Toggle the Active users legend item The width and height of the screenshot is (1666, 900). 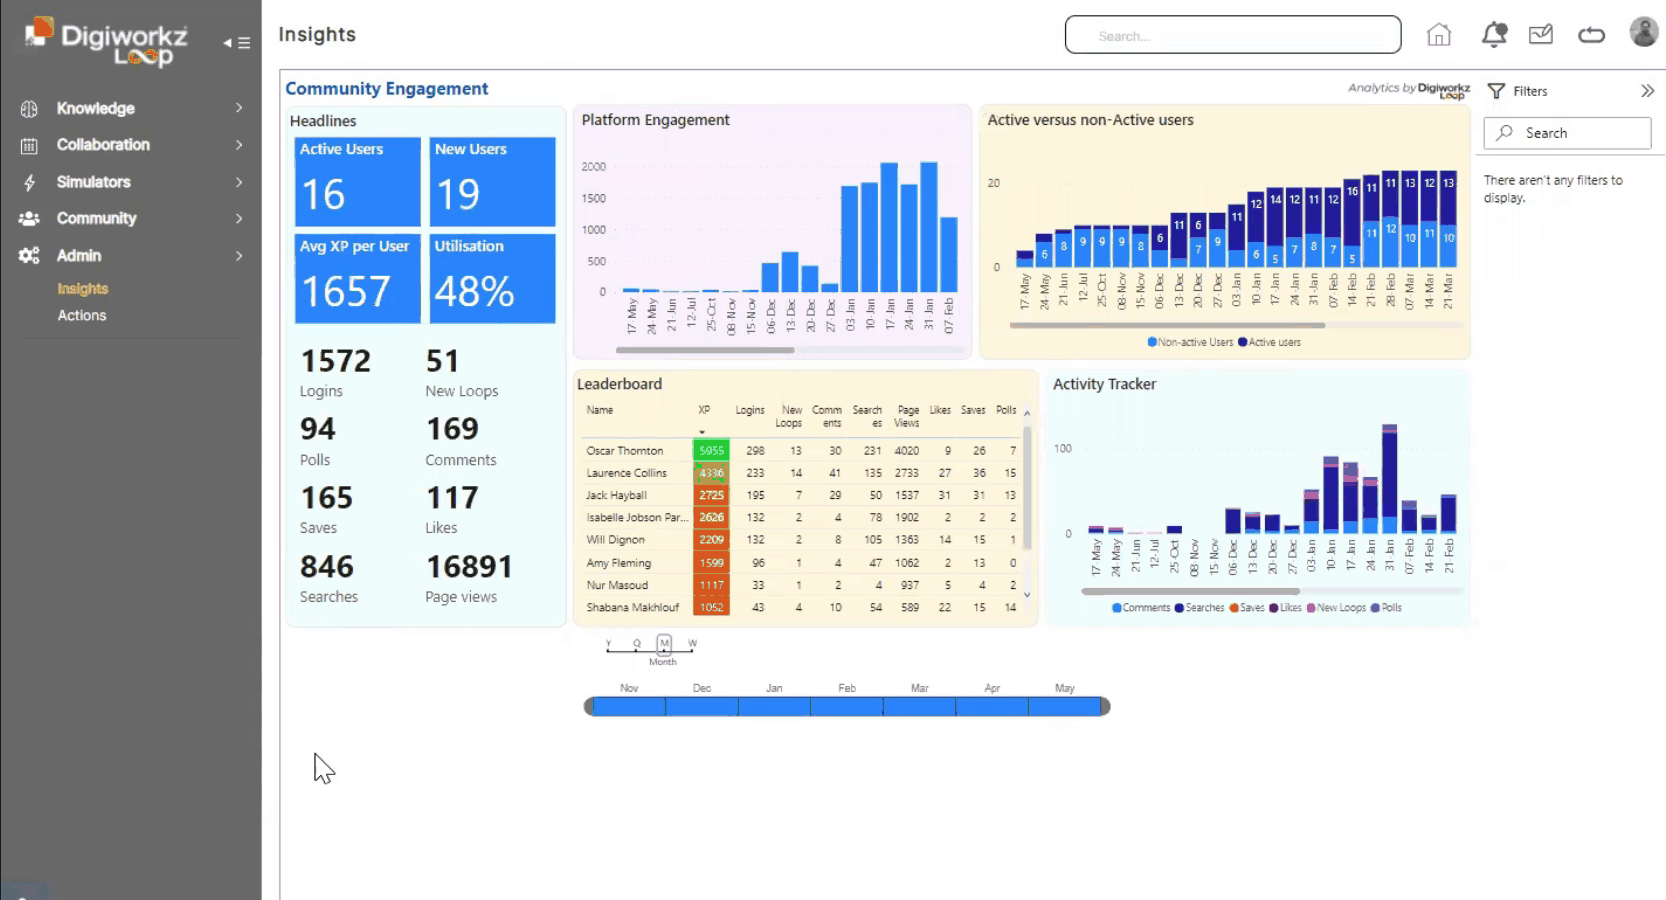click(x=1270, y=342)
